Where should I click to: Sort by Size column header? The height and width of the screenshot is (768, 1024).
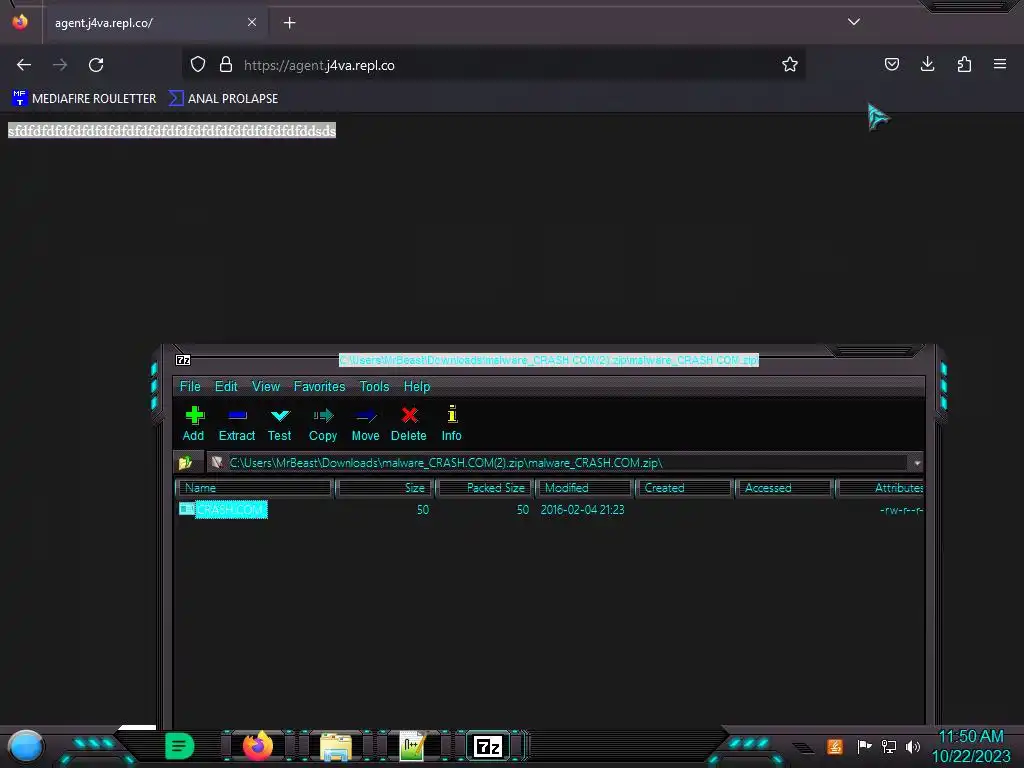coord(384,488)
